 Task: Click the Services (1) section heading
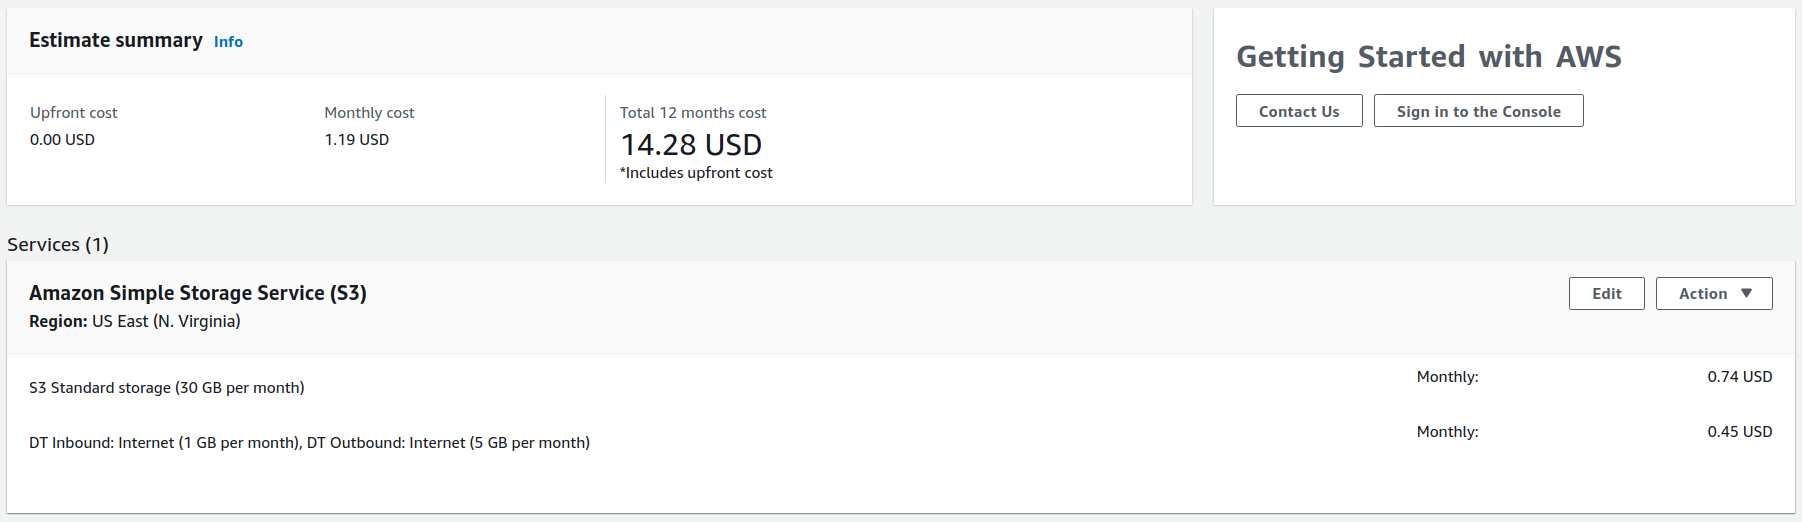pos(58,245)
